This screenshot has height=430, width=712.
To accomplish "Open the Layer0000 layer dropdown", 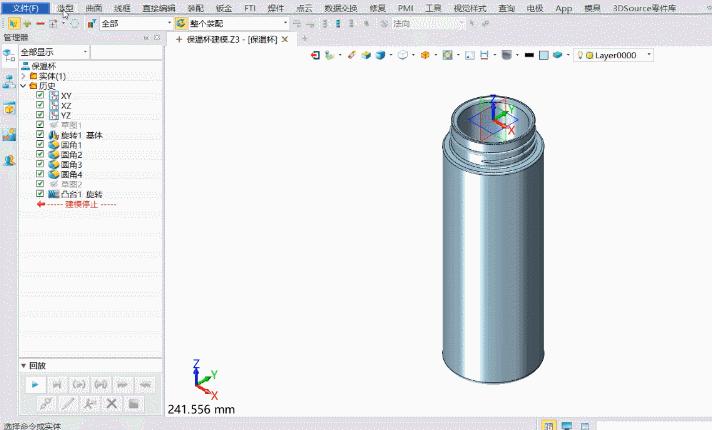I will click(649, 55).
